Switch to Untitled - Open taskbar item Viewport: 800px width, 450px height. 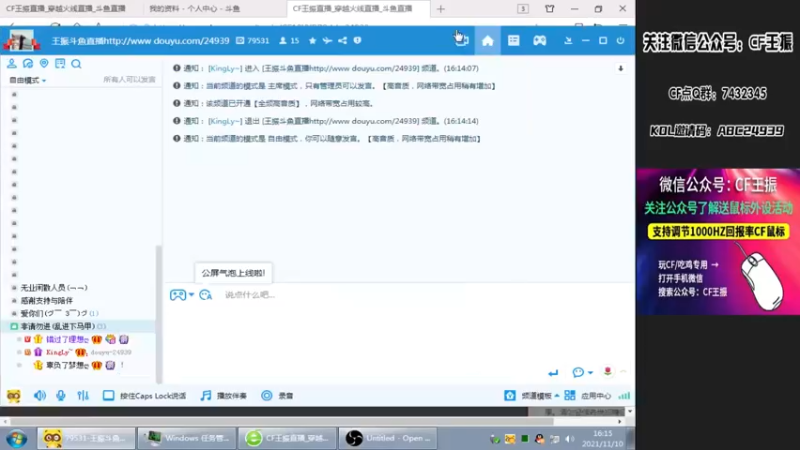point(388,438)
